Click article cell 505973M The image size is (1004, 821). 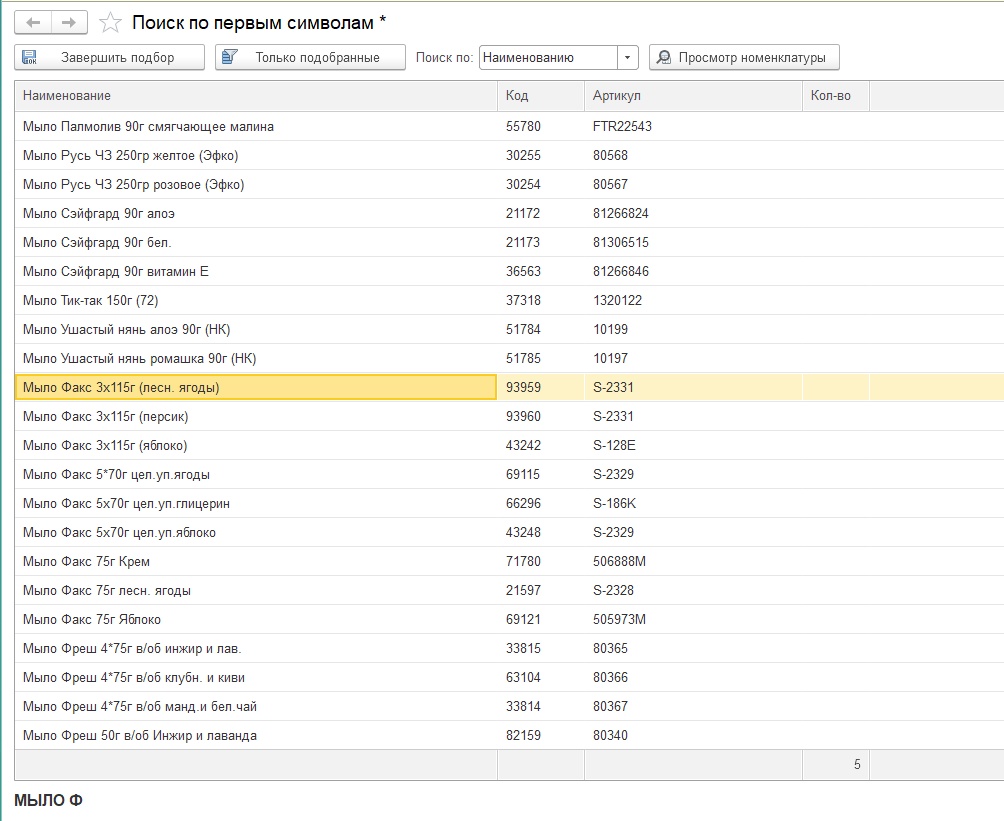pyautogui.click(x=693, y=619)
